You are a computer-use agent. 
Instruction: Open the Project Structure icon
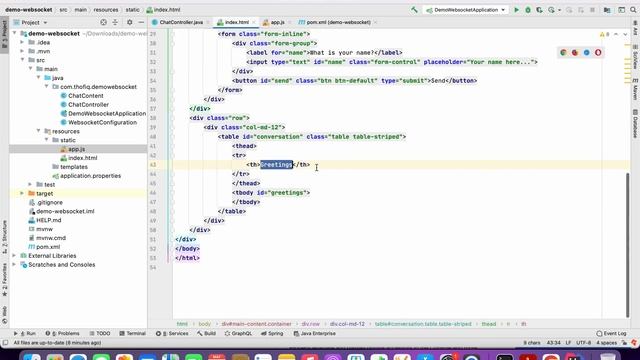coord(607,10)
